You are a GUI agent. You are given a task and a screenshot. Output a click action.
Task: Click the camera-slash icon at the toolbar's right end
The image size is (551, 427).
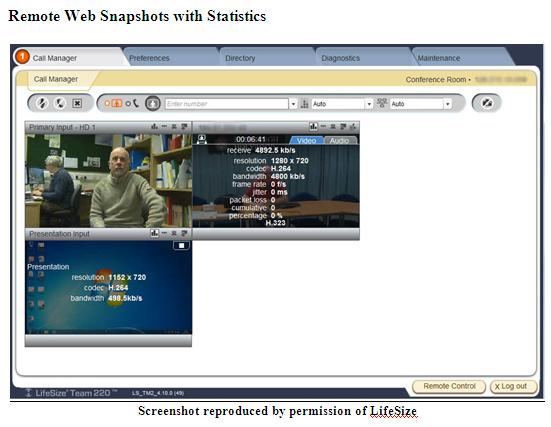[x=487, y=103]
